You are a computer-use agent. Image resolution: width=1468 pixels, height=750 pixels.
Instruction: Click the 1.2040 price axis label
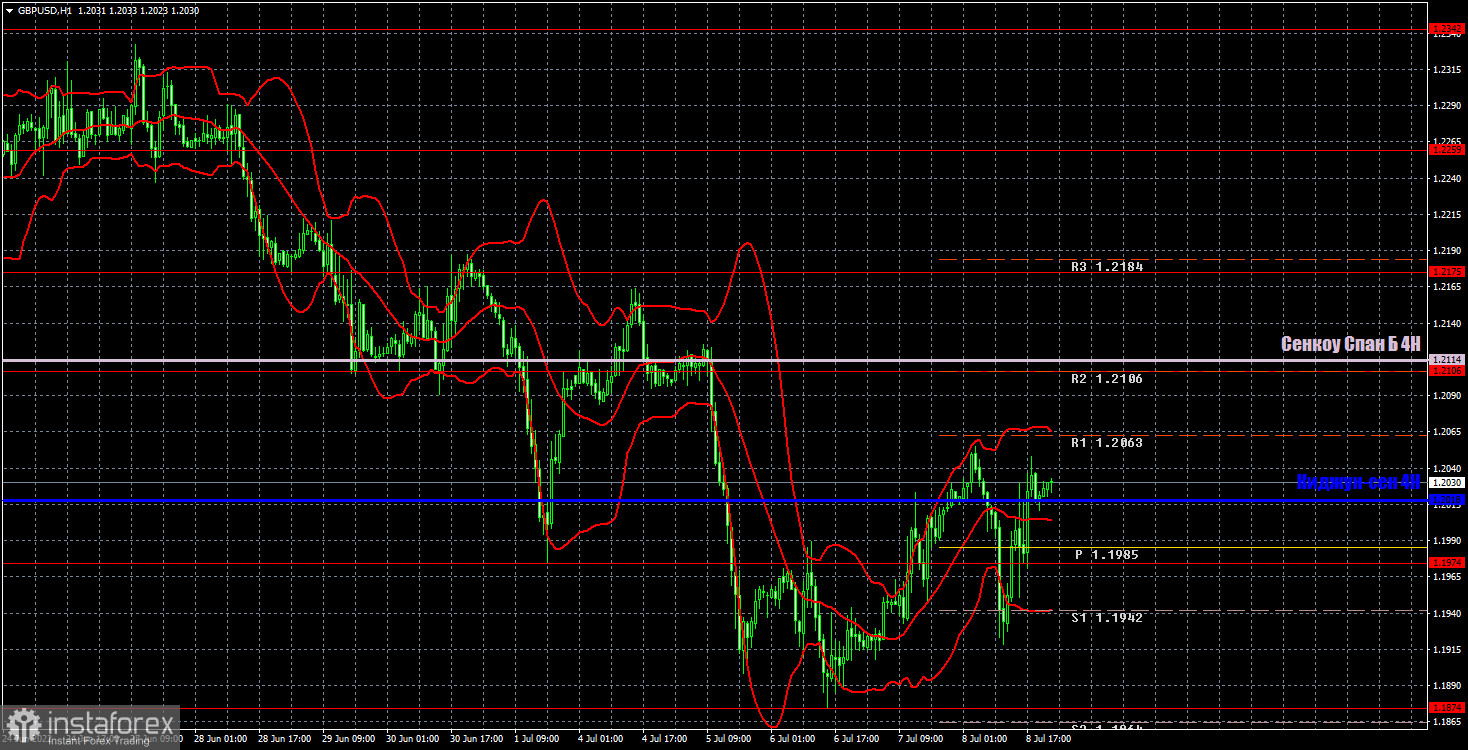tap(1447, 468)
